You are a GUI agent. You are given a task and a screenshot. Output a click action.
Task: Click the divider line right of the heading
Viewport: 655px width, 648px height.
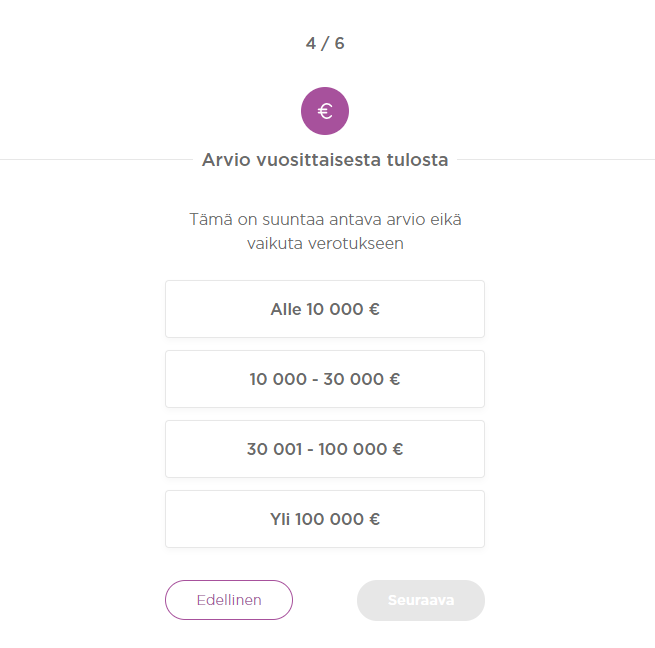(556, 159)
